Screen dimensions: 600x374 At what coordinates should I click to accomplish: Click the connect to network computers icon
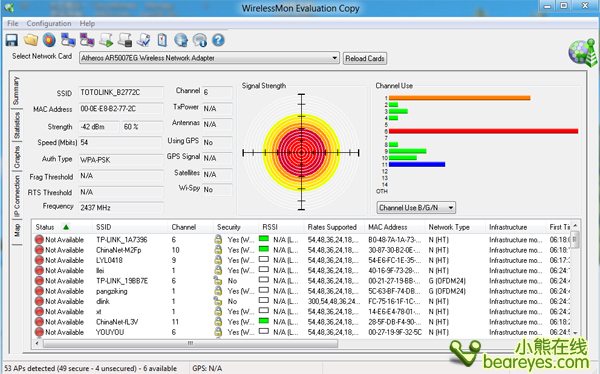click(68, 40)
